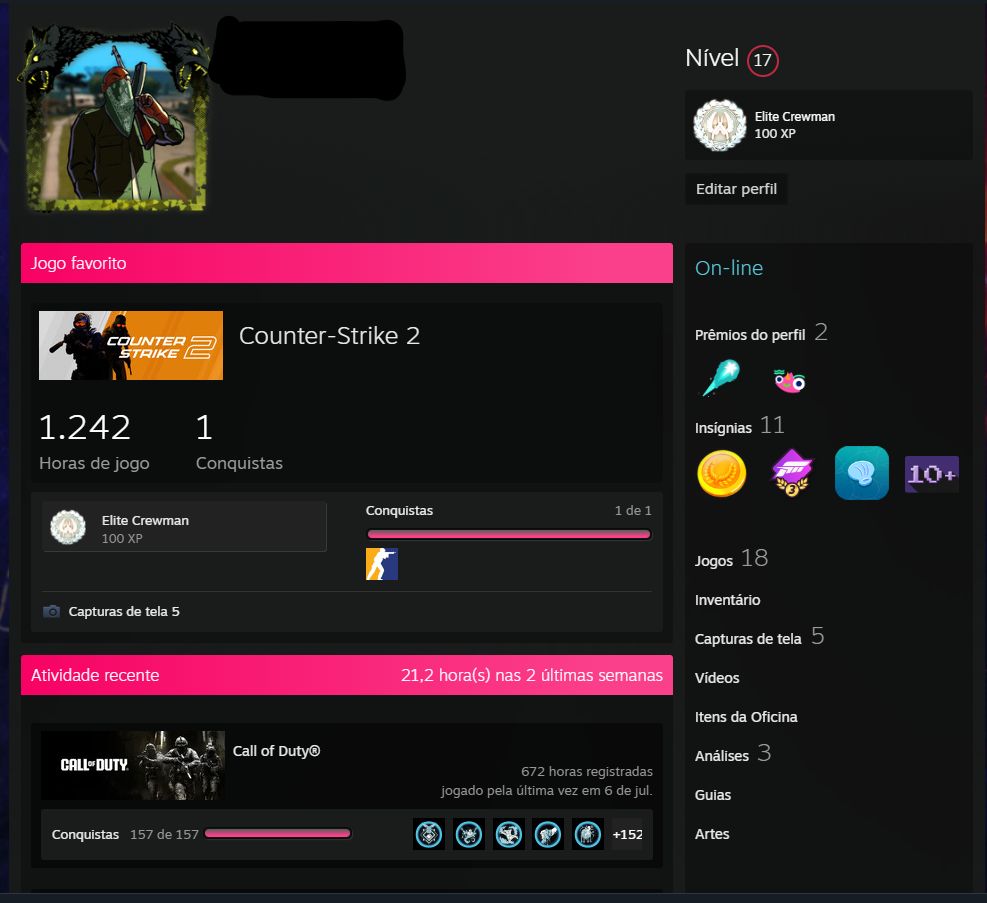Click the pink bird profile award icon
This screenshot has width=987, height=903.
789,381
